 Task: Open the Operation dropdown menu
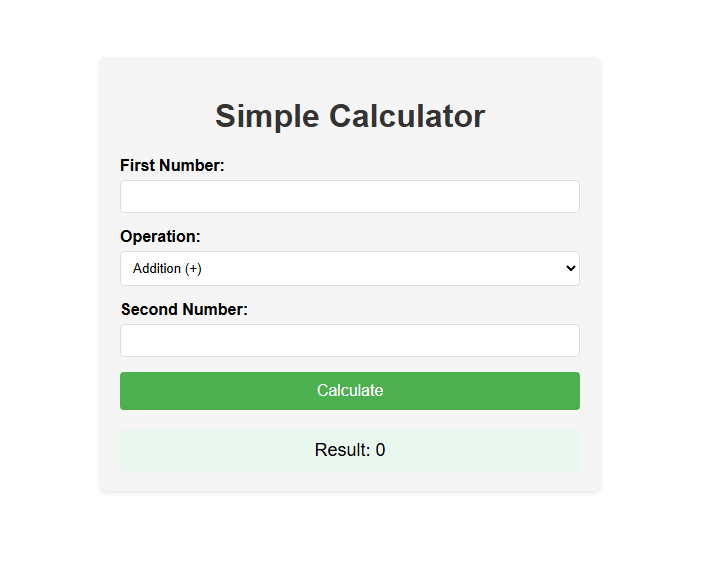coord(349,268)
